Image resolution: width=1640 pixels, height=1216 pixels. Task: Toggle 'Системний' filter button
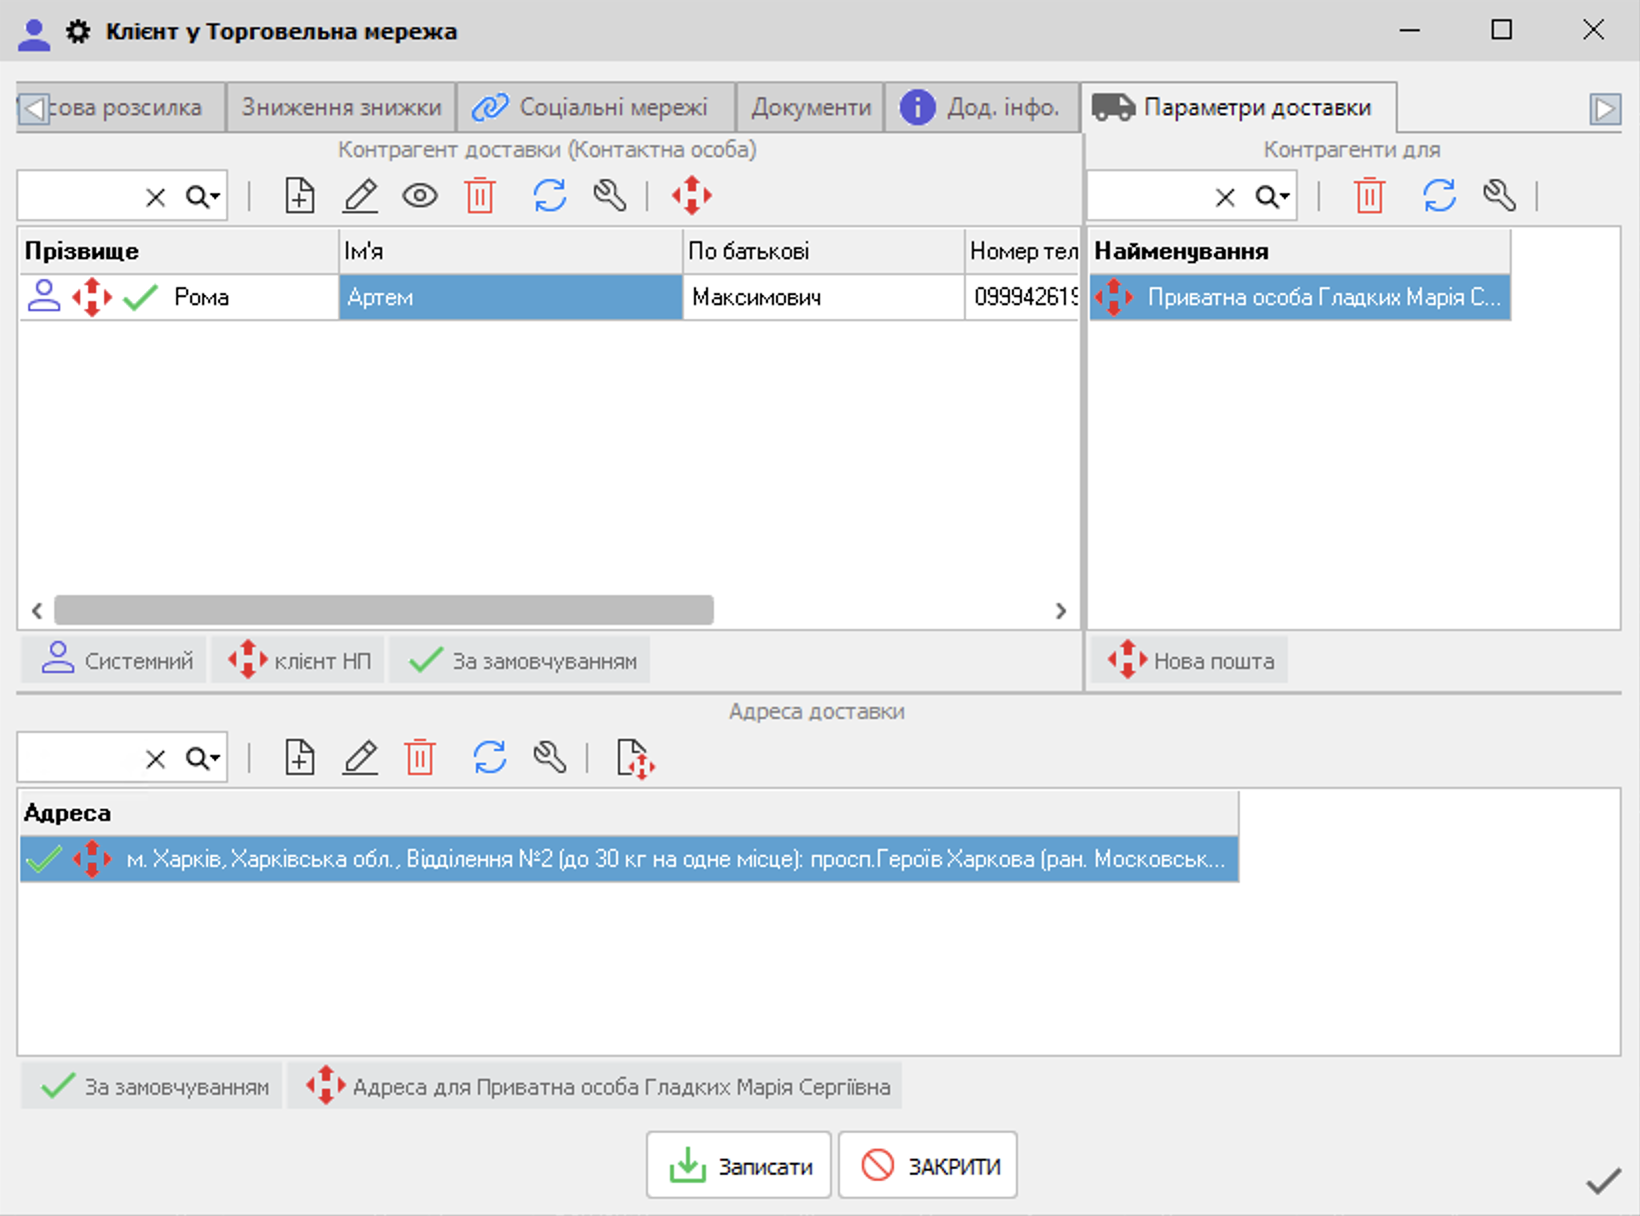(x=115, y=661)
